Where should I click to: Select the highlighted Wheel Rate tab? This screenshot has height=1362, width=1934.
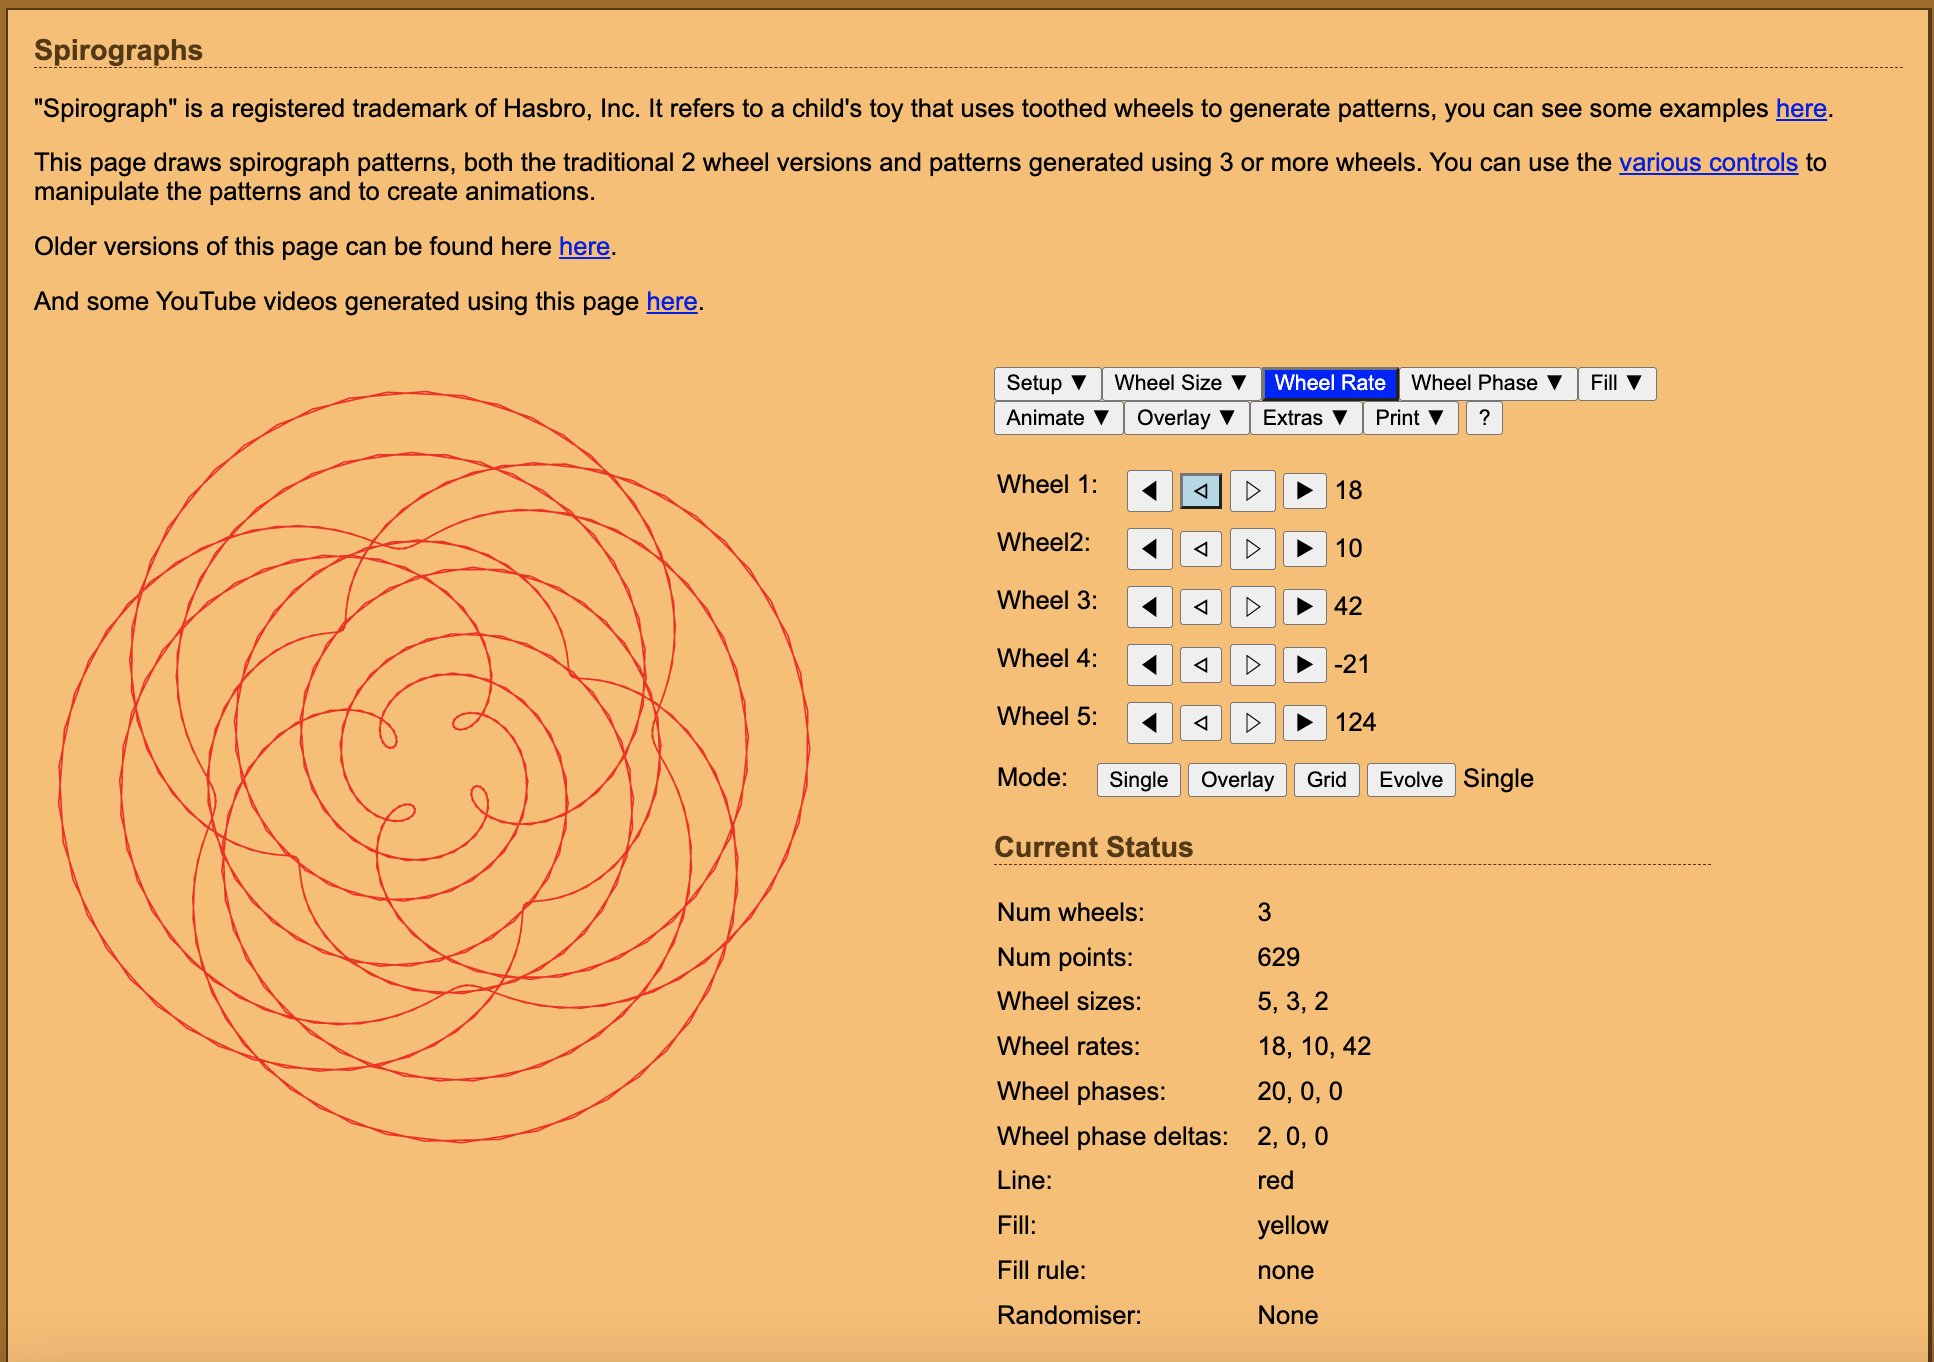point(1329,384)
